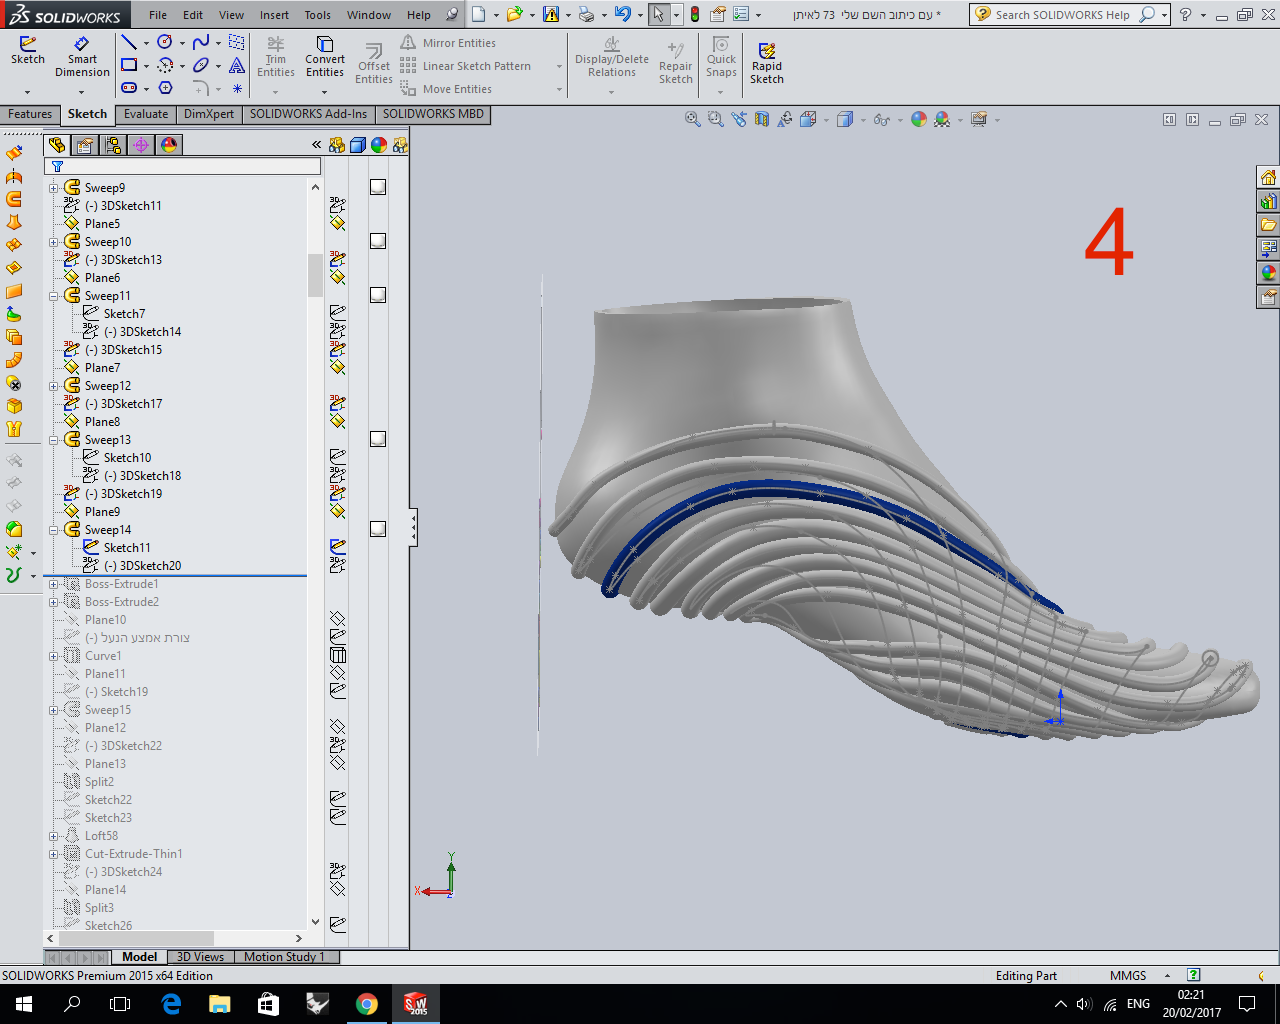Switch to the 3D Views bottom tab
This screenshot has height=1024, width=1280.
click(200, 957)
